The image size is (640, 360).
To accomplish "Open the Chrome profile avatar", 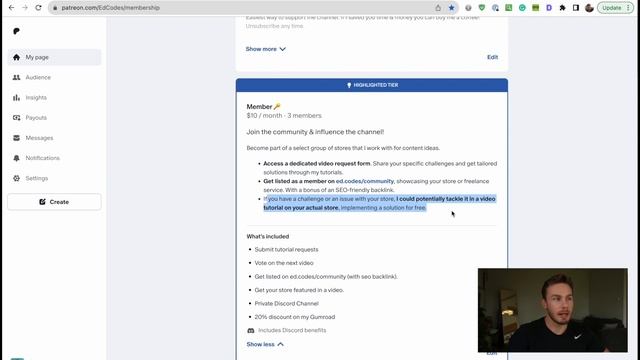I will click(x=589, y=8).
